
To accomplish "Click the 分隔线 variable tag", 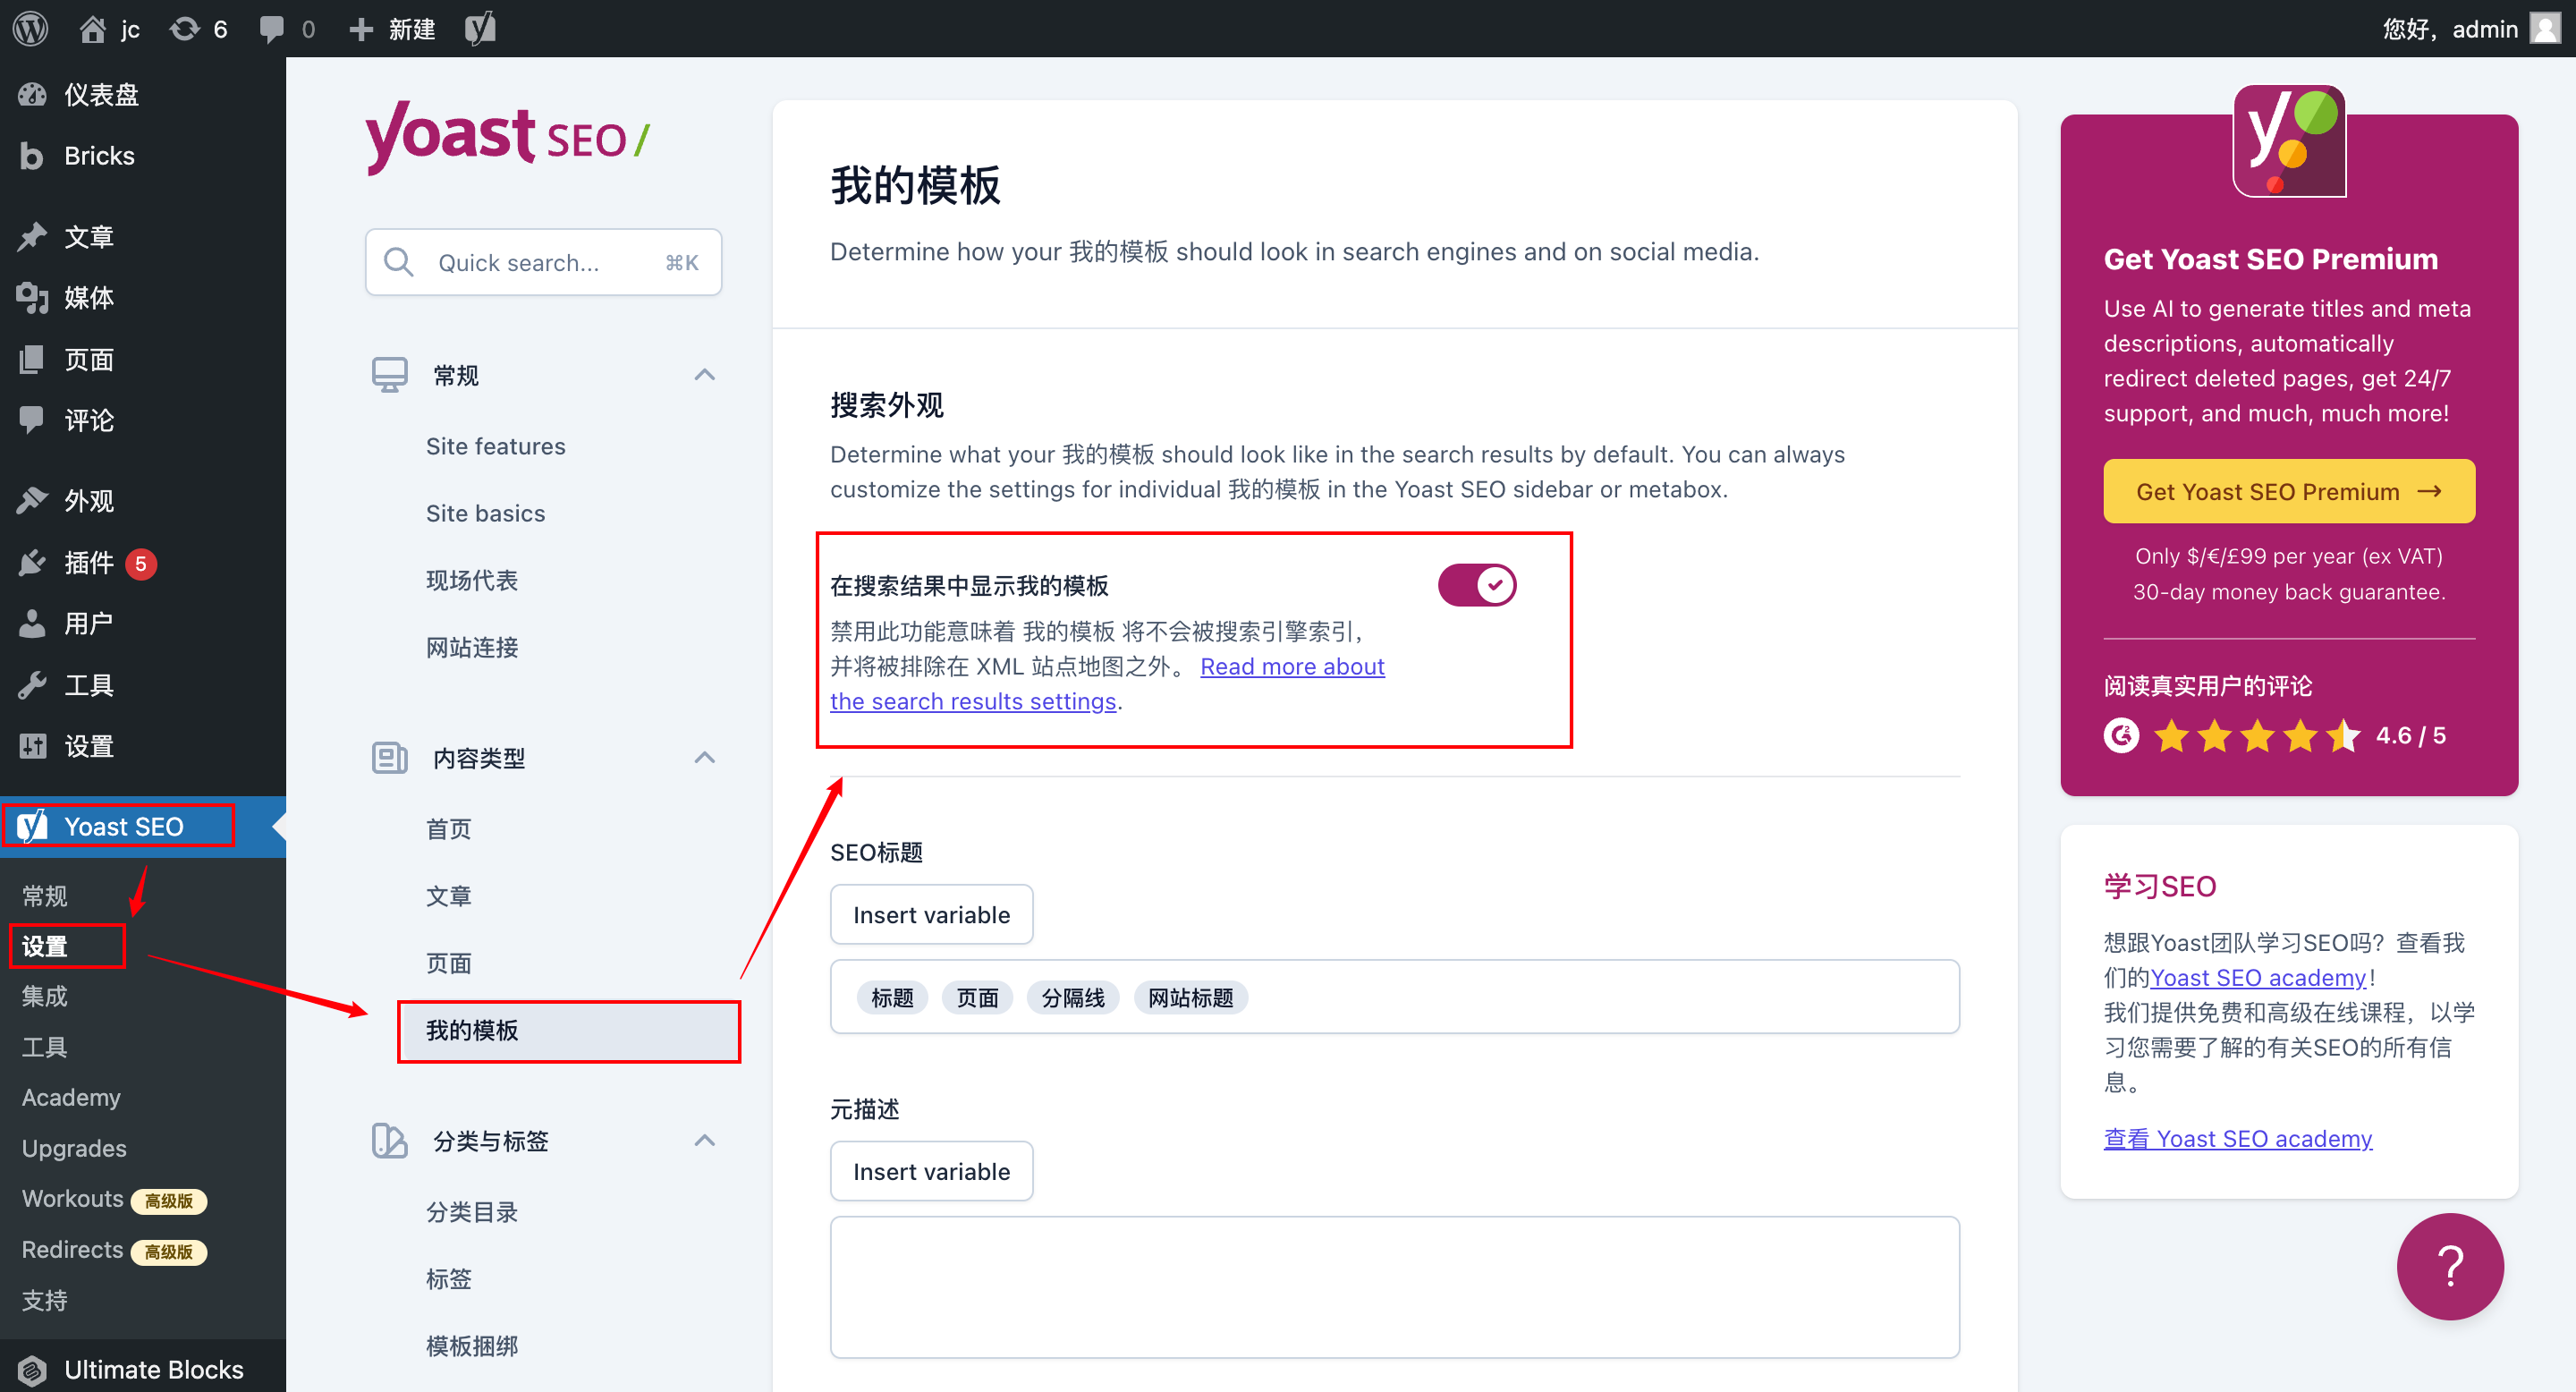I will coord(1072,997).
